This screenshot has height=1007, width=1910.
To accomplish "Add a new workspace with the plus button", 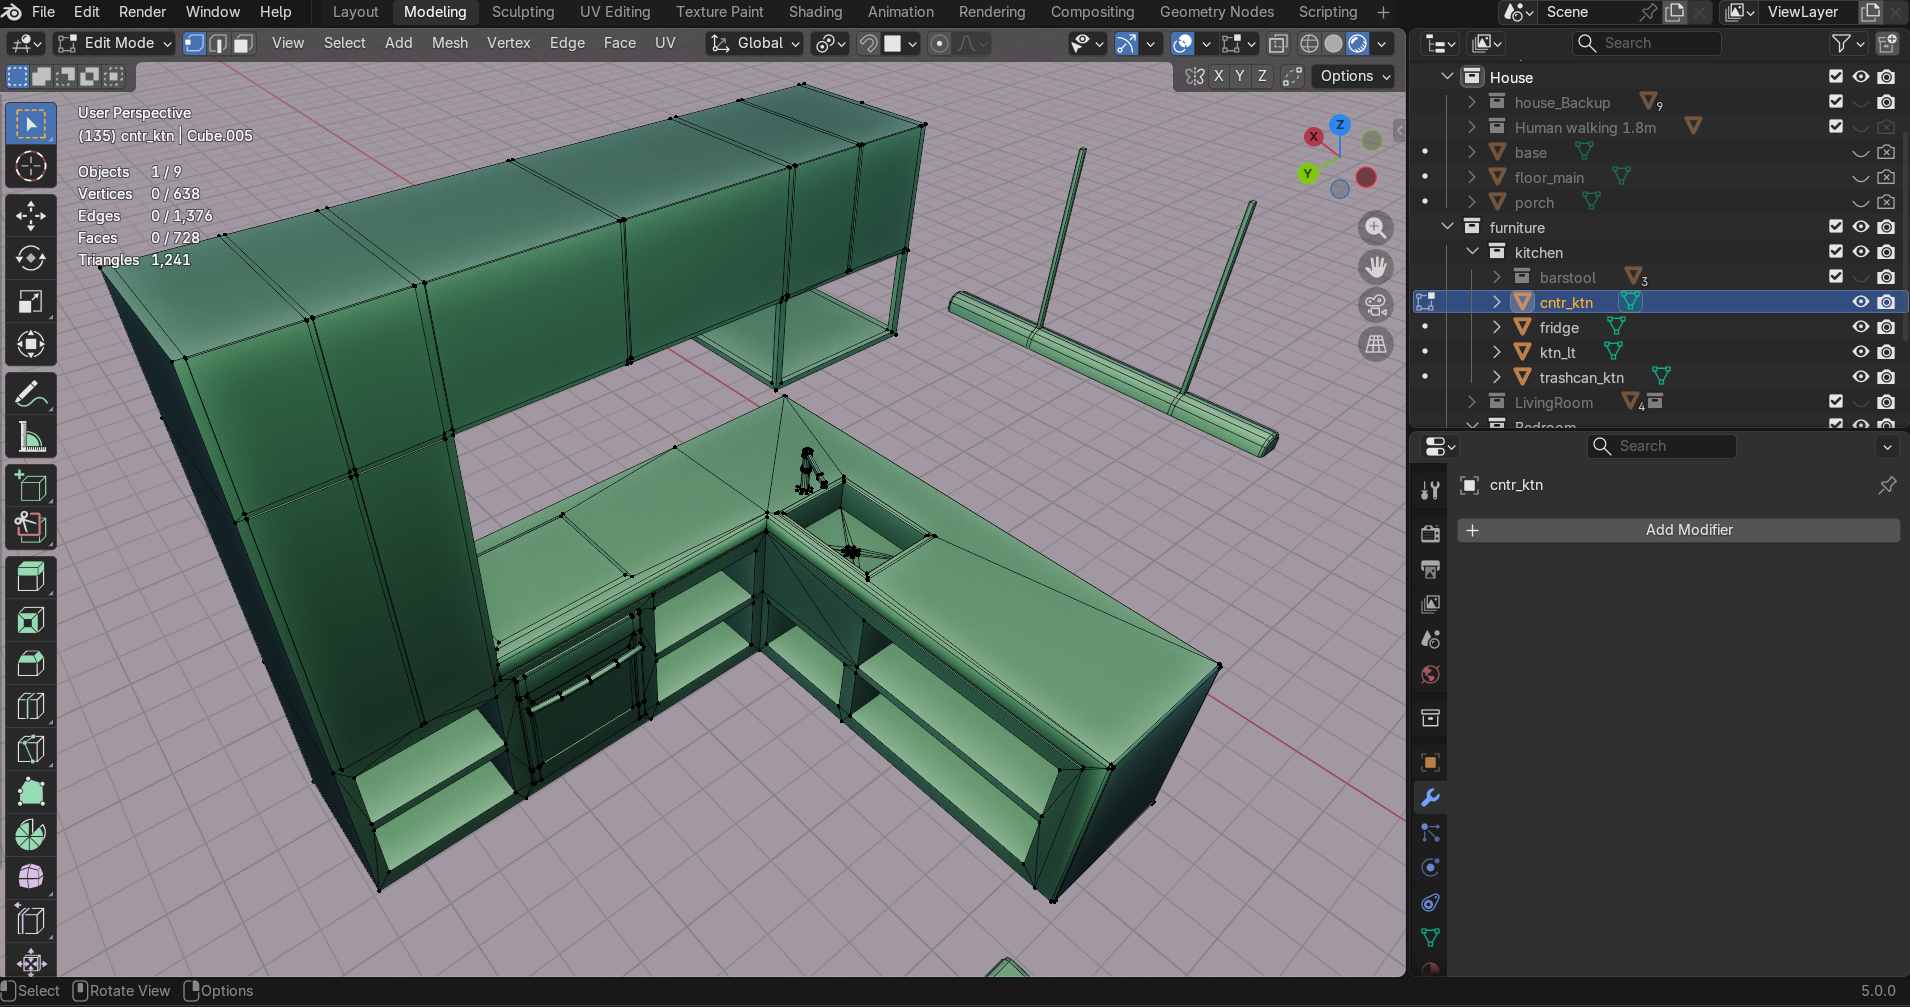I will coord(1383,12).
